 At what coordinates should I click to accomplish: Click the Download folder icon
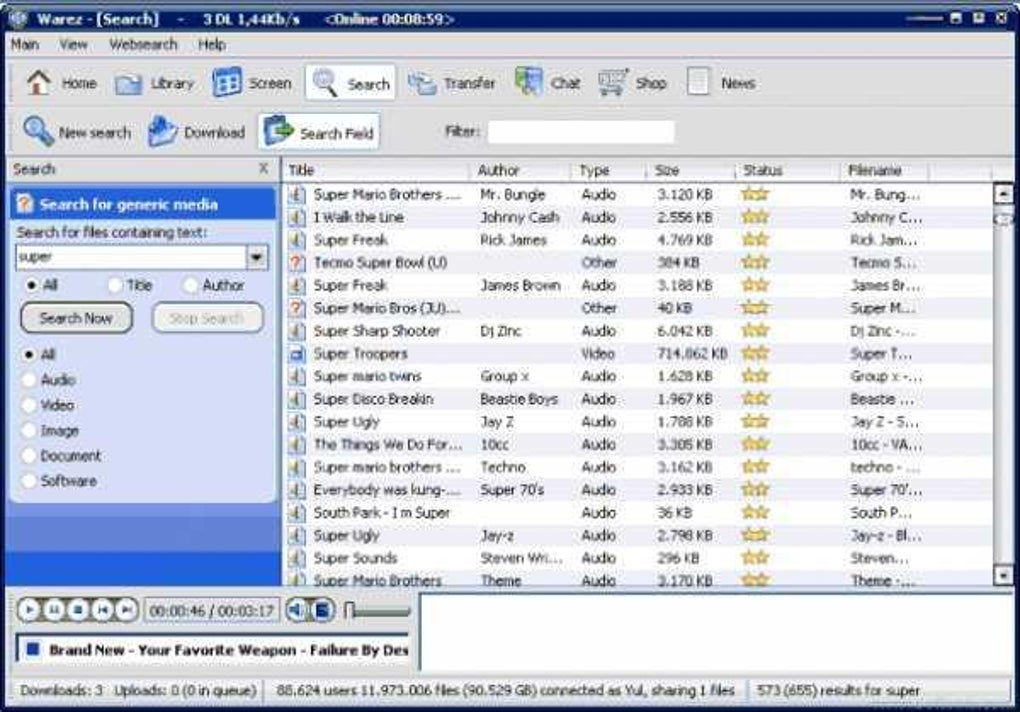point(163,132)
